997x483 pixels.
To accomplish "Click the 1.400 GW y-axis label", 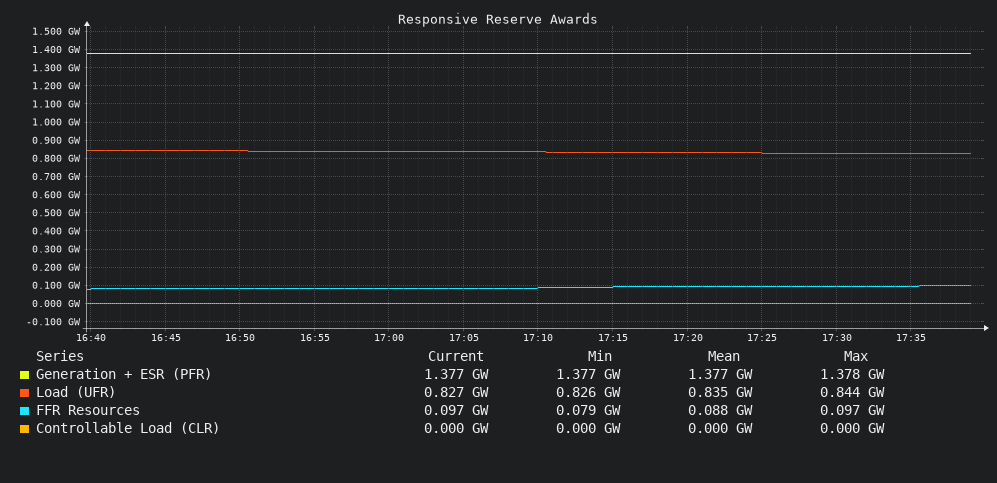I will pyautogui.click(x=56, y=50).
